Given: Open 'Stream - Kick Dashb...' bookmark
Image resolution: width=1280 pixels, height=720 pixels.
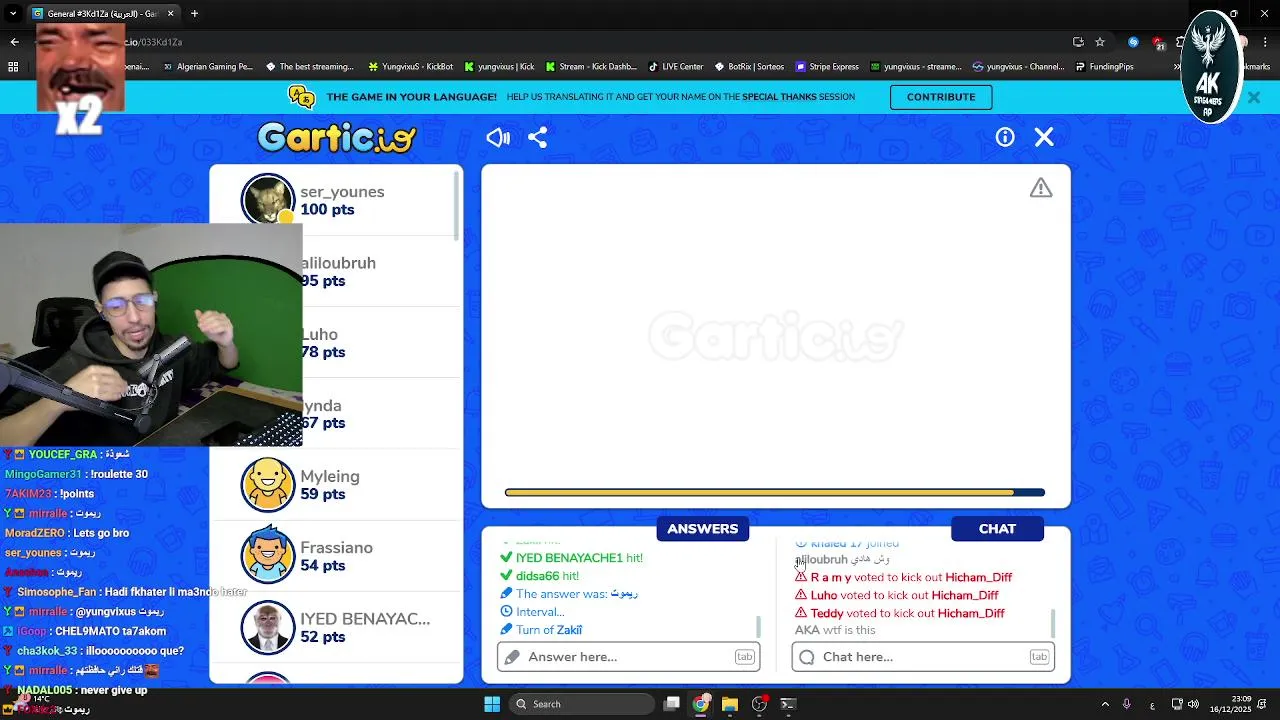Looking at the screenshot, I should tap(590, 67).
